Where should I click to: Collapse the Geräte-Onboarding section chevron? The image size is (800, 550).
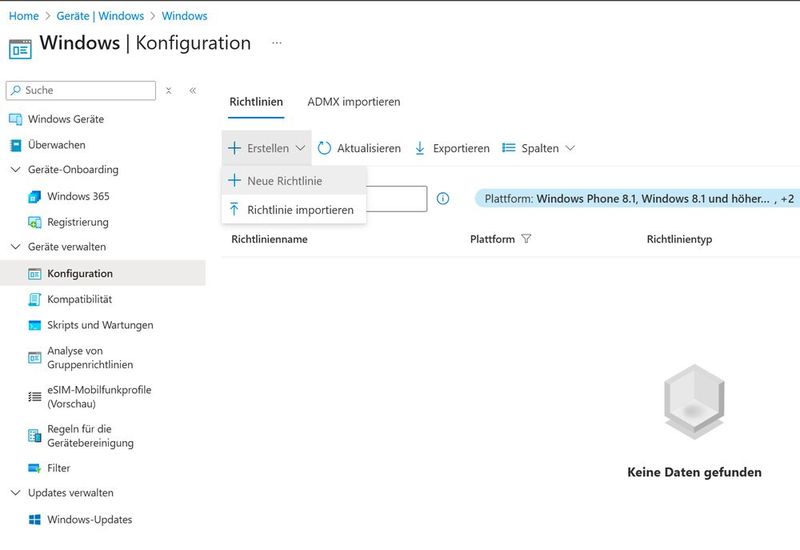pyautogui.click(x=16, y=169)
